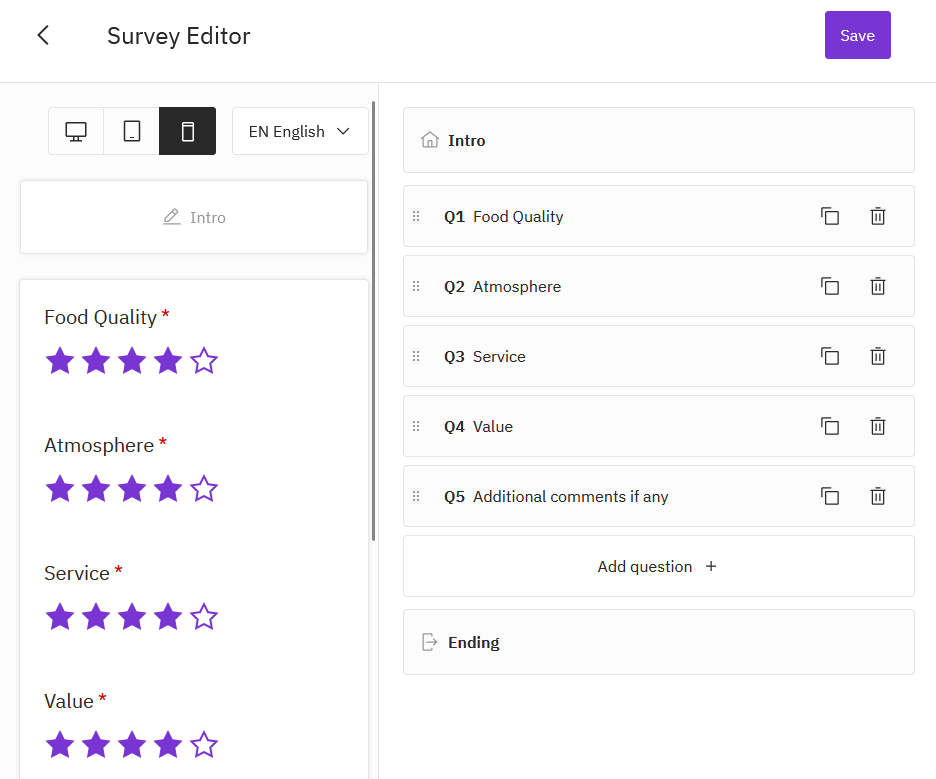Grab the drag handle next to Q4 Value
The height and width of the screenshot is (779, 936).
tap(417, 426)
